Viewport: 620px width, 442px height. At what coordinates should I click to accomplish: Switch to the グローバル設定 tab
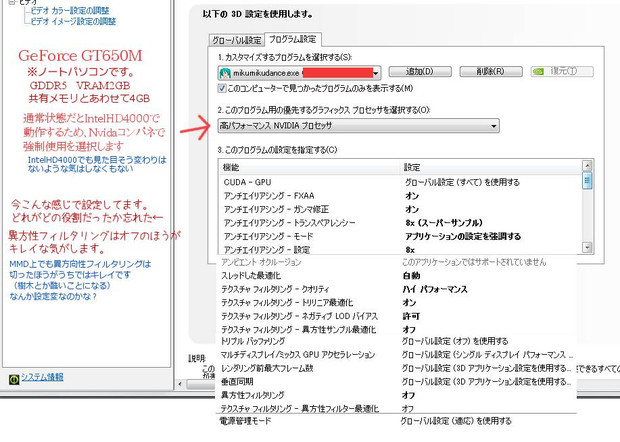point(236,40)
